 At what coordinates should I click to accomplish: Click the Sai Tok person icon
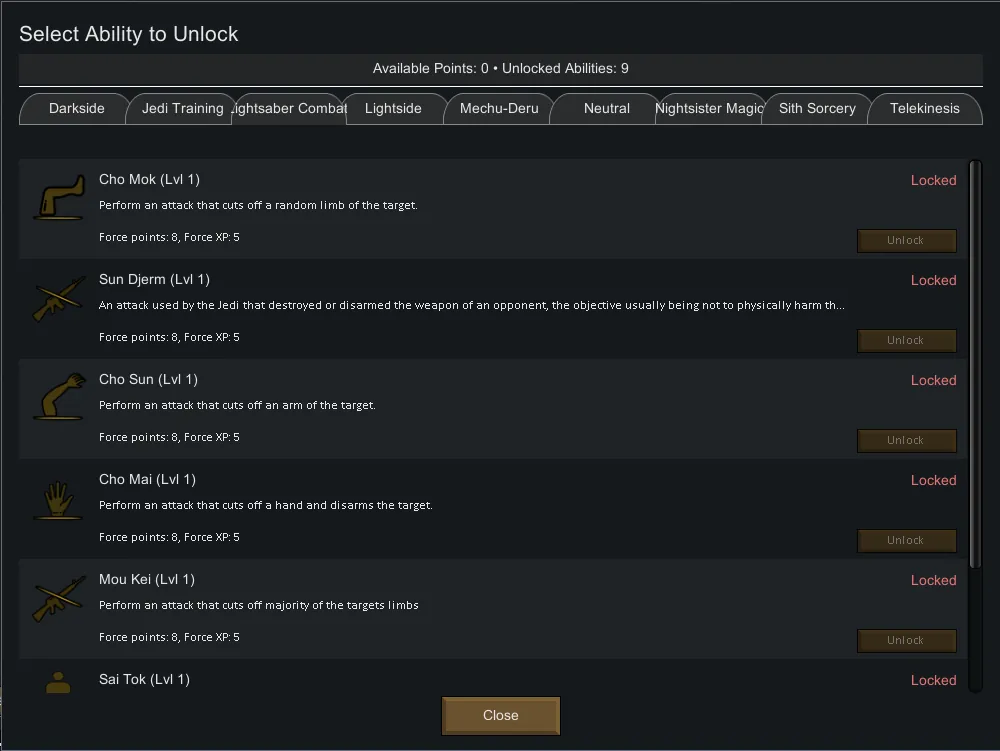tap(58, 683)
